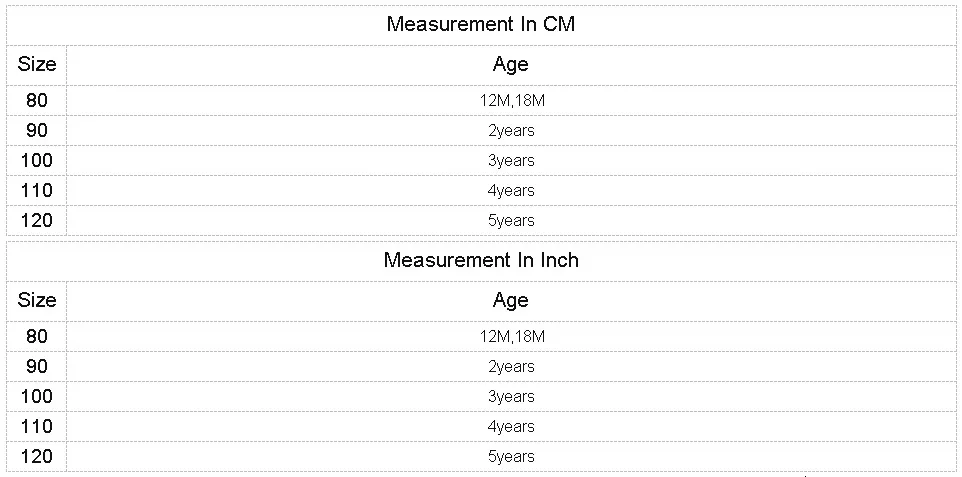This screenshot has width=962, height=477.
Task: Select size 80 cell in CM table
Action: (37, 100)
